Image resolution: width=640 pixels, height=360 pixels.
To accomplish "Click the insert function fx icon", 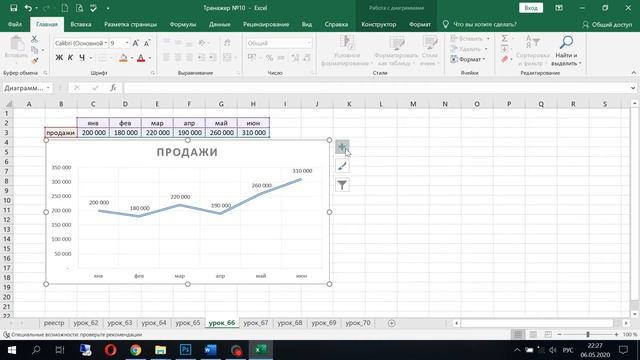I will [113, 88].
